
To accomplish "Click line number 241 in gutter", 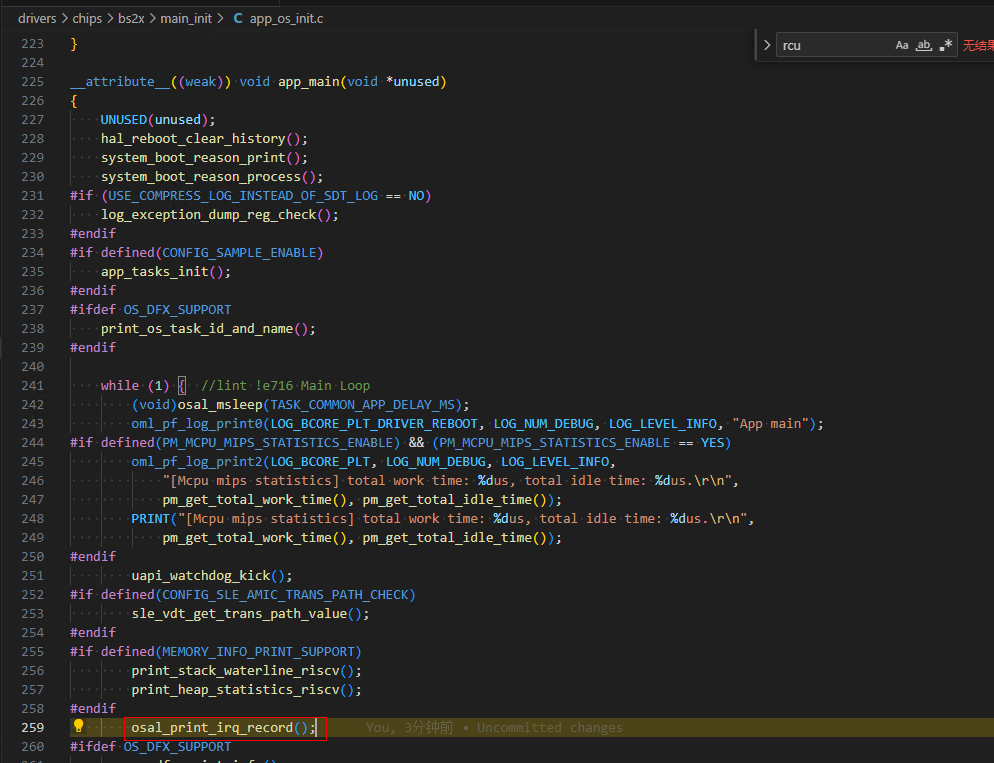I will pyautogui.click(x=32, y=385).
